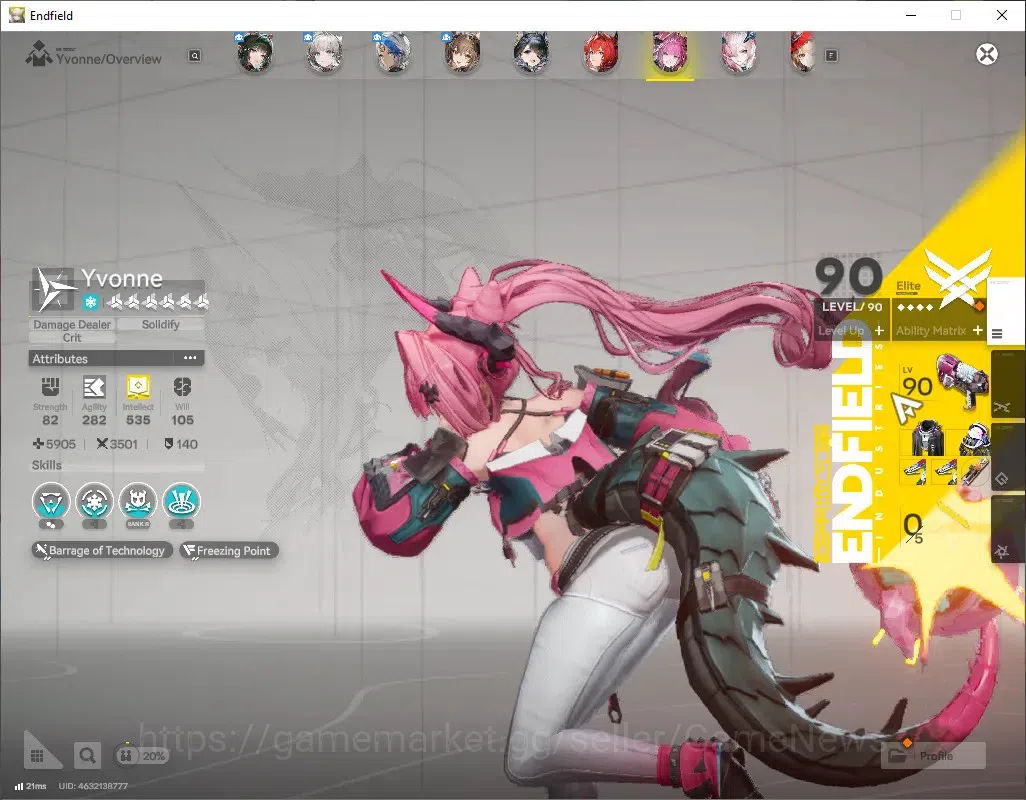Viewport: 1026px width, 800px height.
Task: Expand Attributes with the three-dots button
Action: point(190,358)
